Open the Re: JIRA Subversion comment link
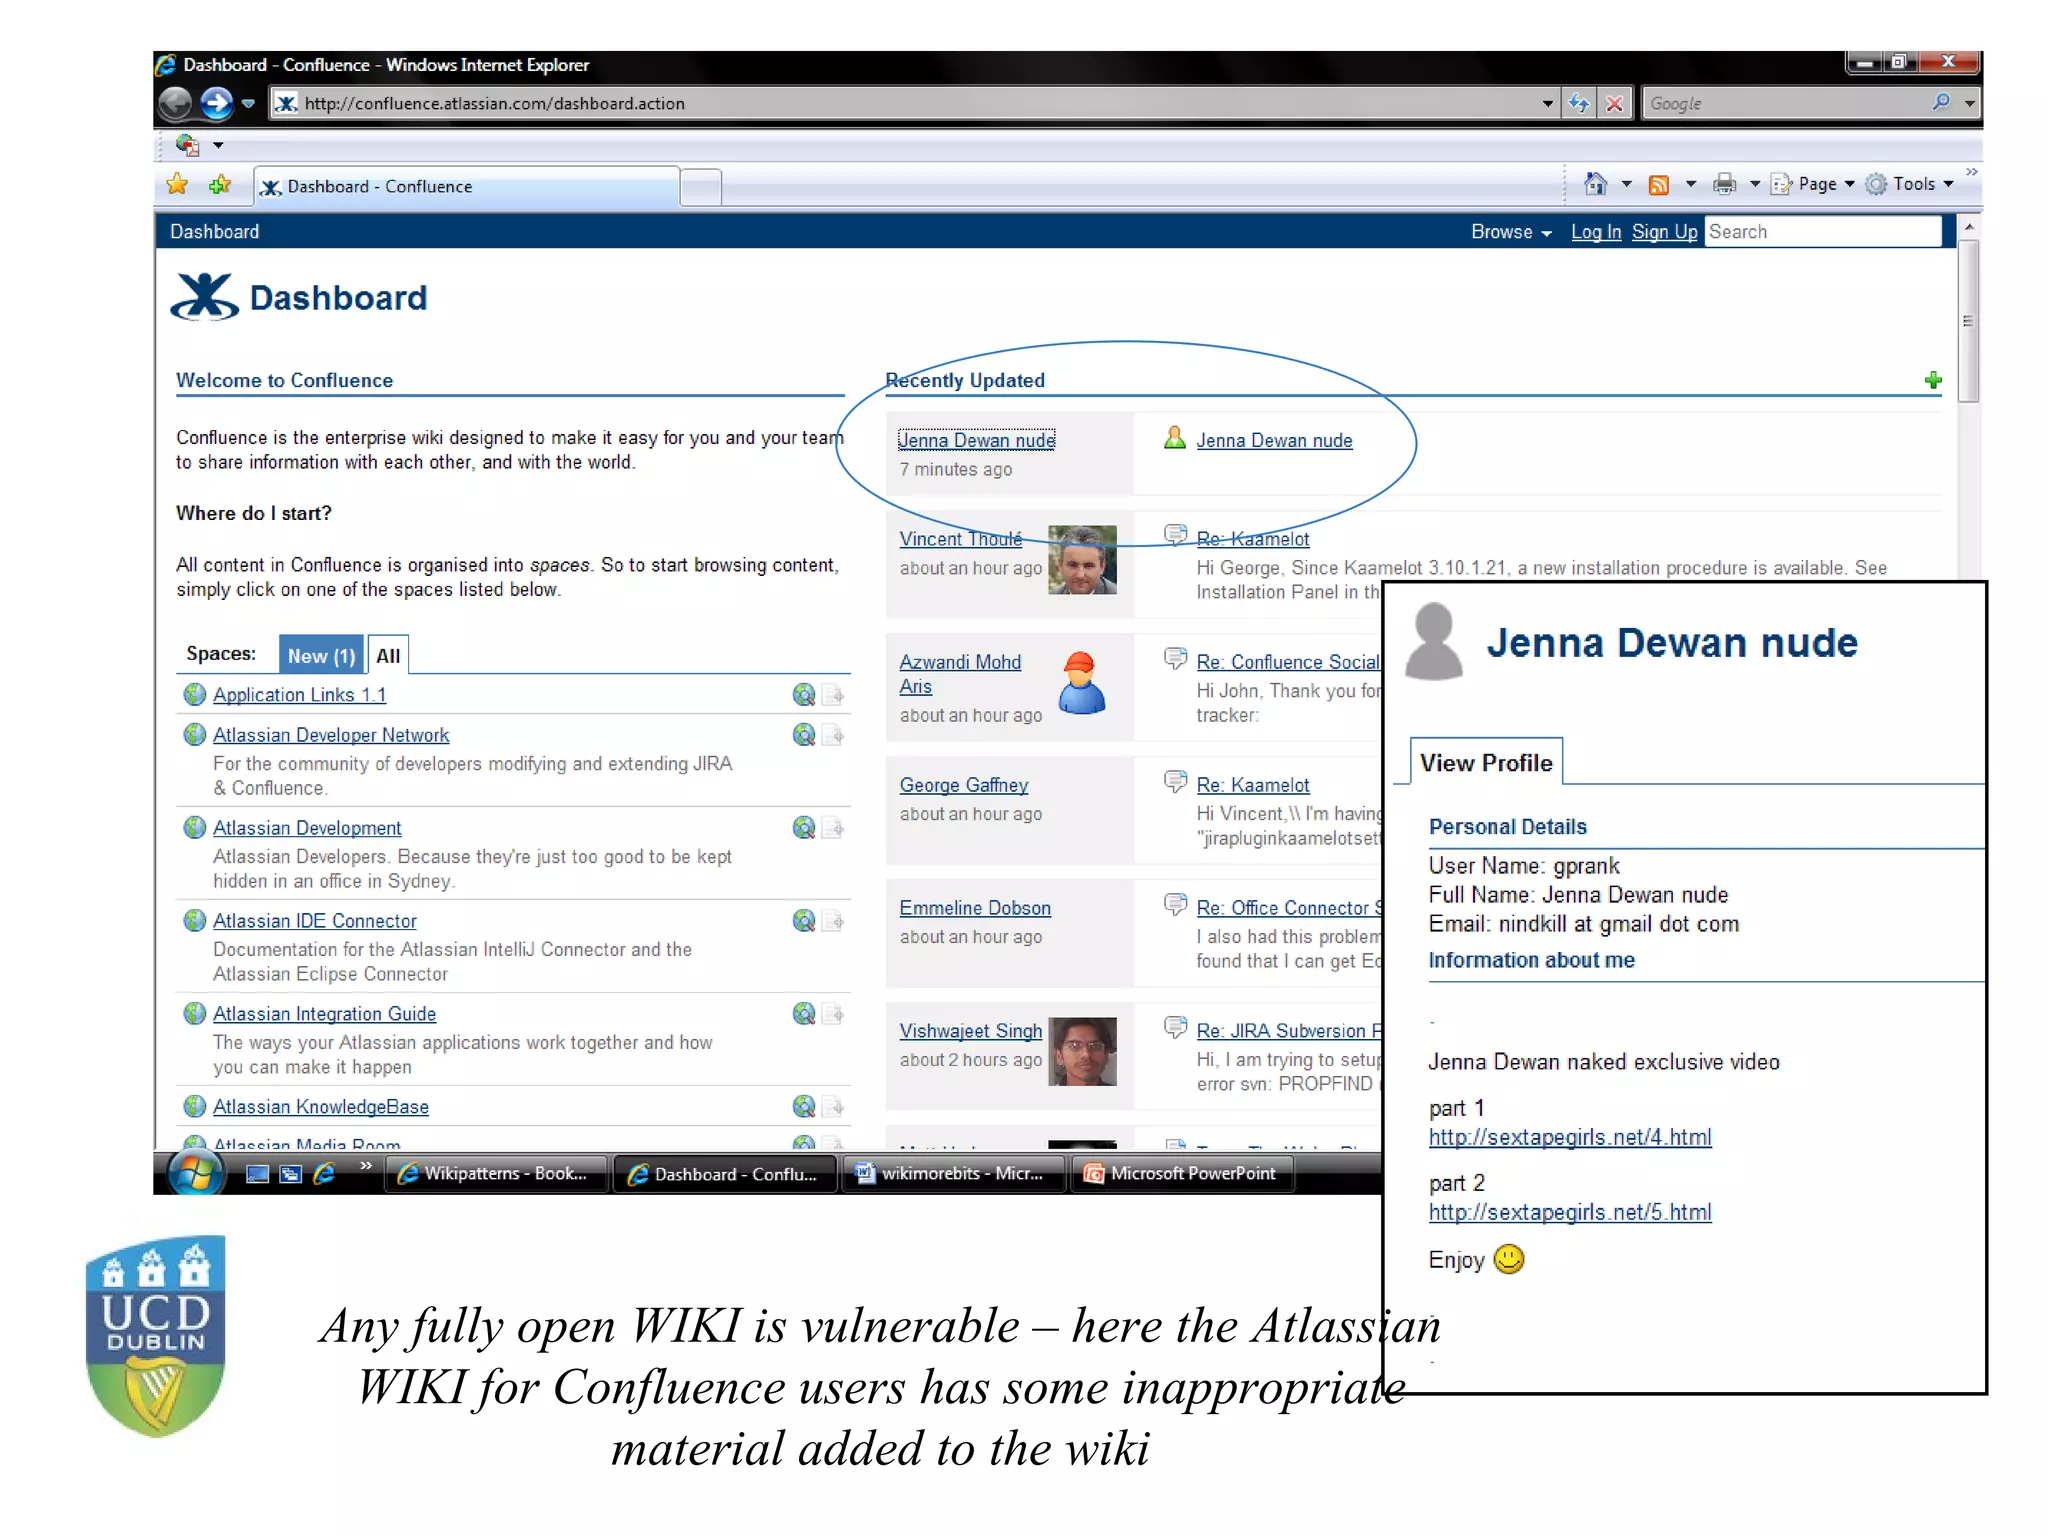2048x1536 pixels. tap(1289, 1031)
